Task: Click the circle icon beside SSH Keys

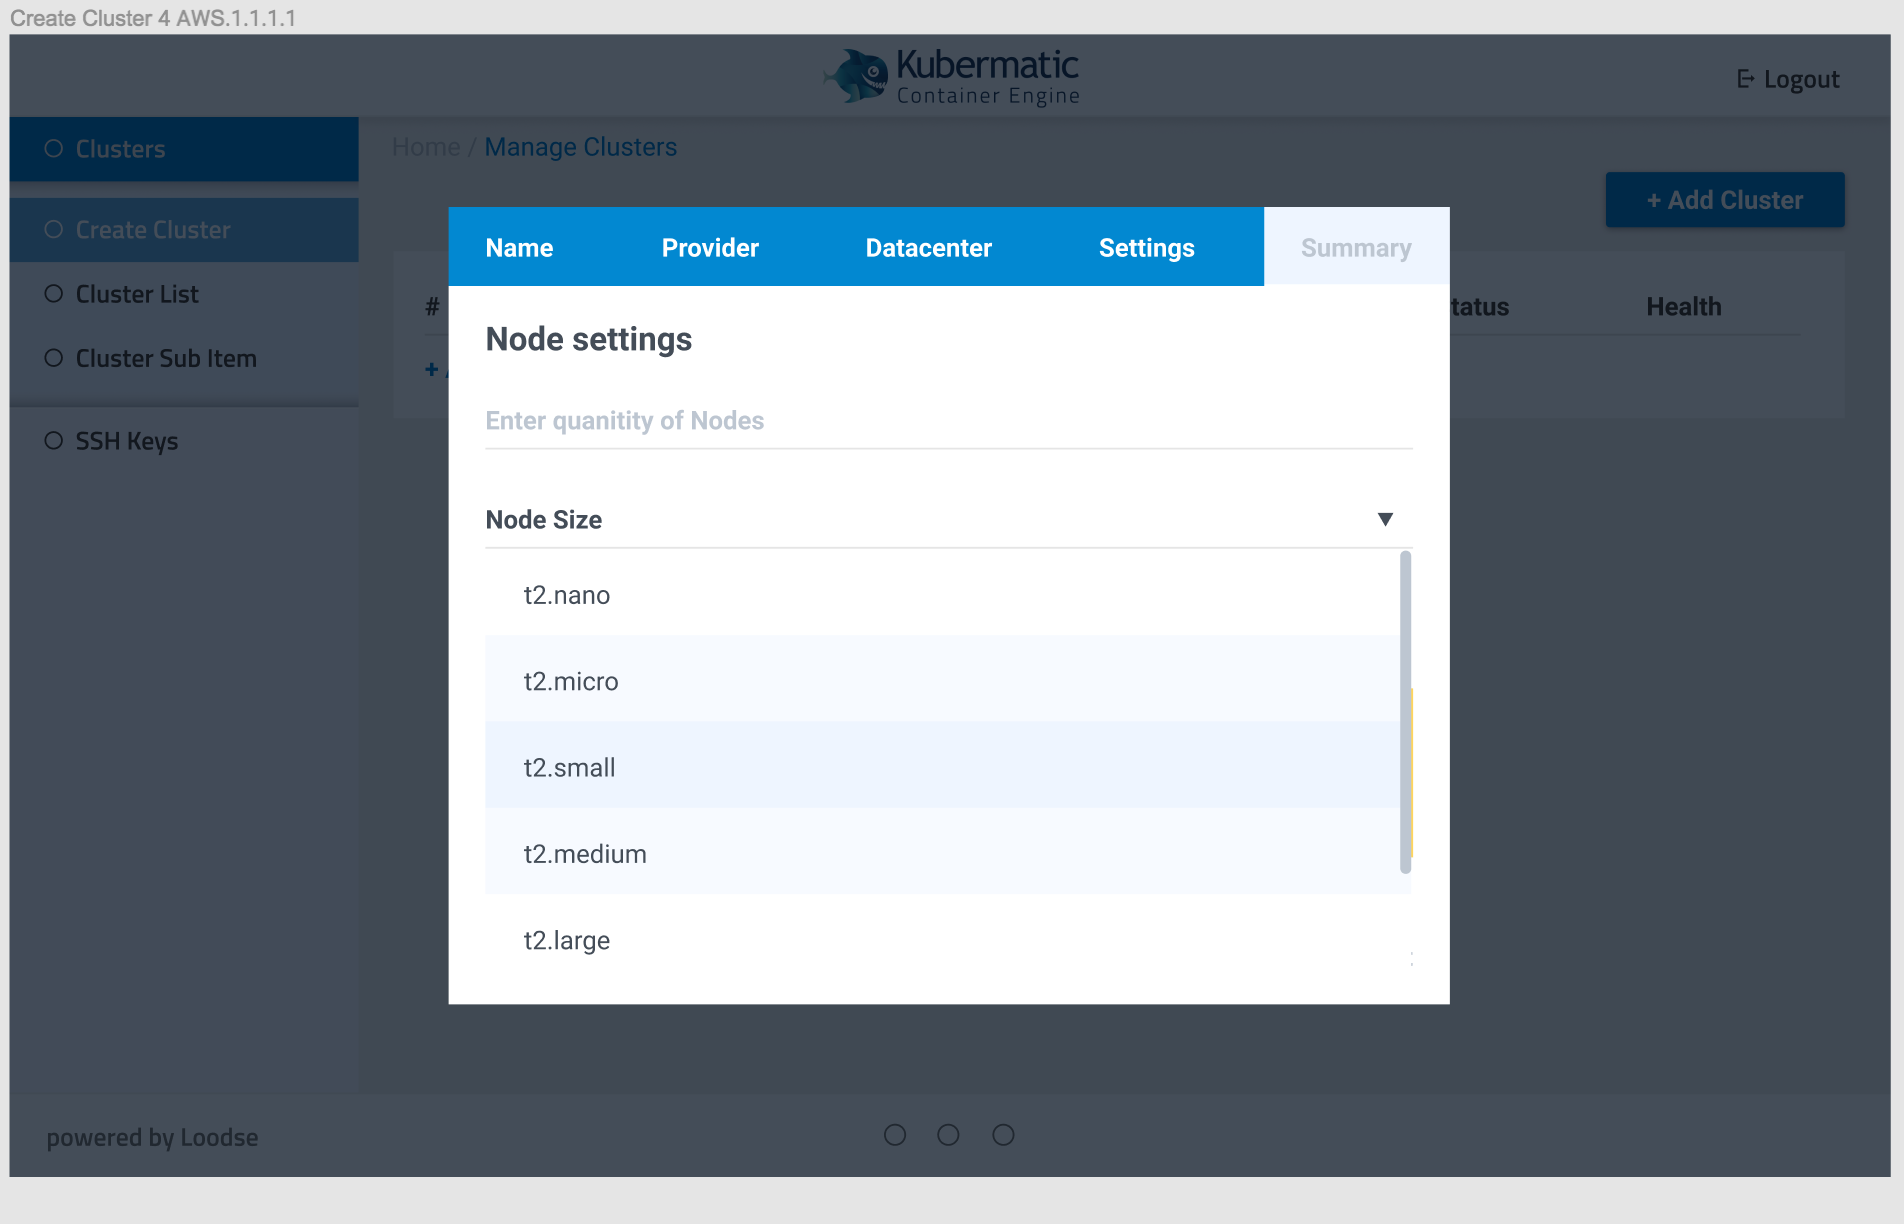Action: click(x=53, y=439)
